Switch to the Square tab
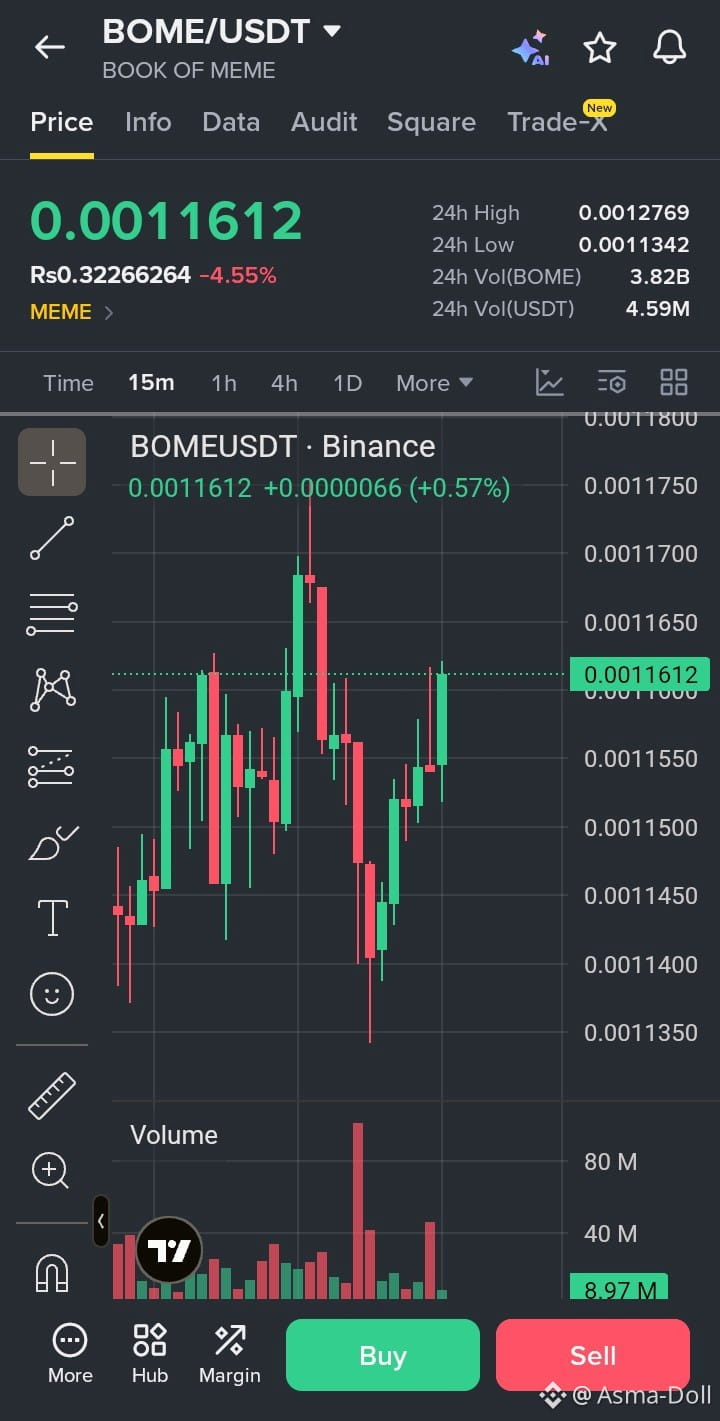Image resolution: width=720 pixels, height=1421 pixels. [x=431, y=122]
